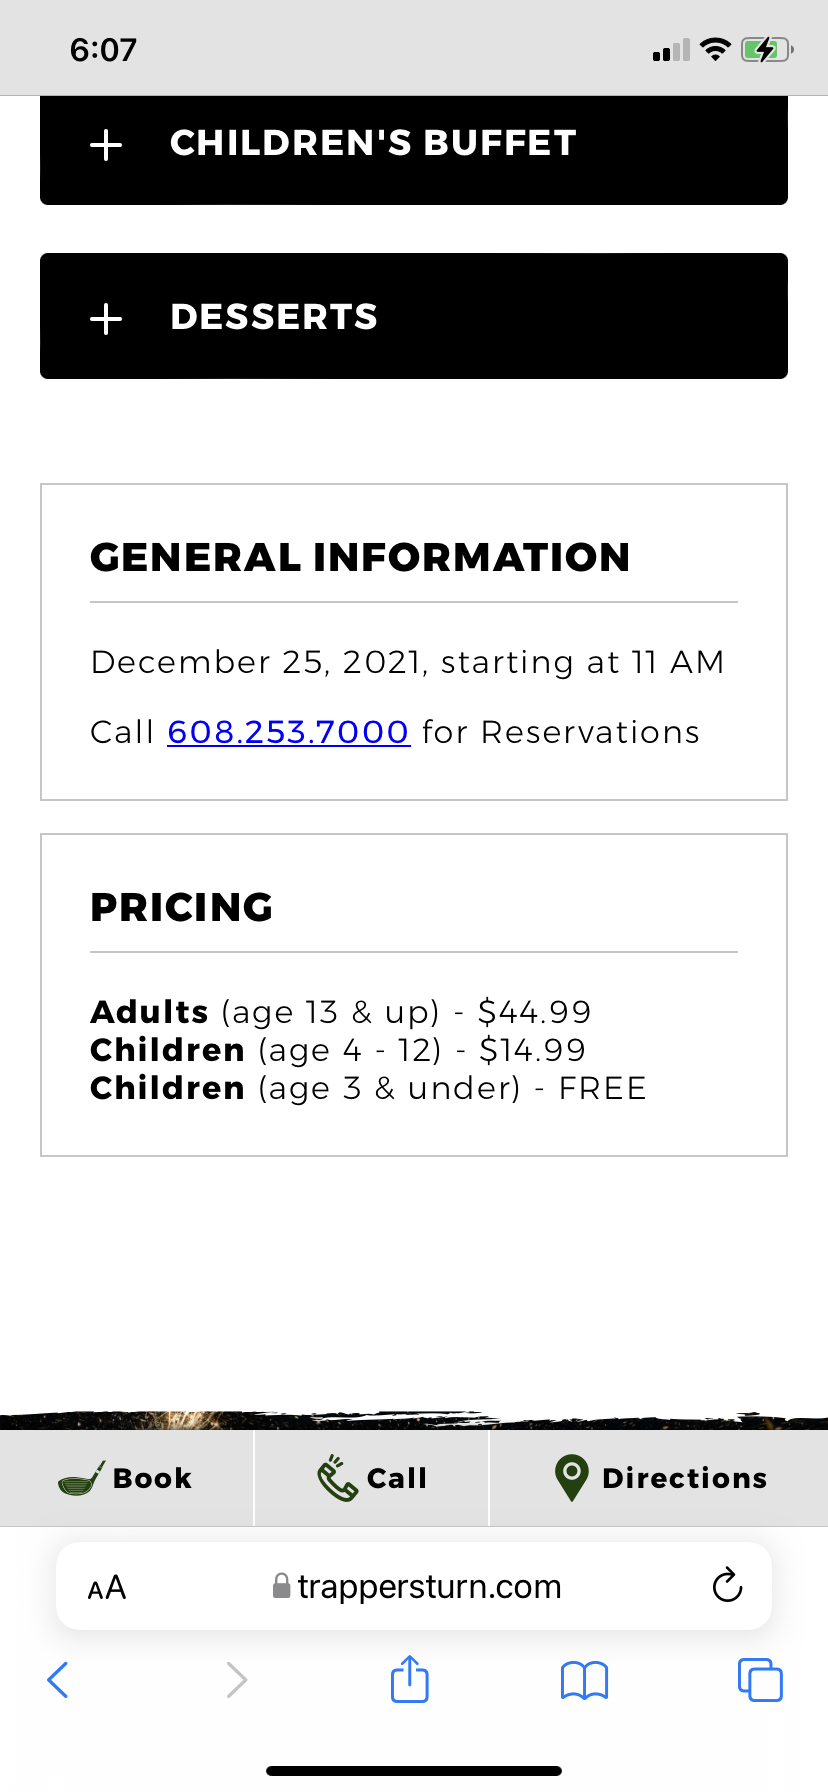Open Safari bookmarks book icon
The height and width of the screenshot is (1792, 828).
(584, 1680)
